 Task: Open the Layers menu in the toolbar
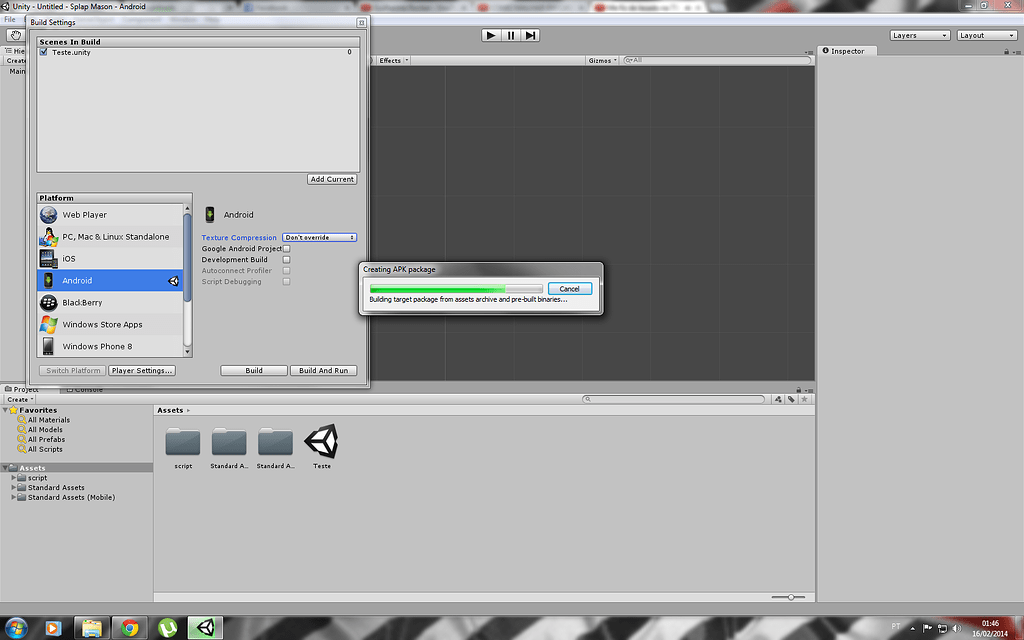coord(918,34)
